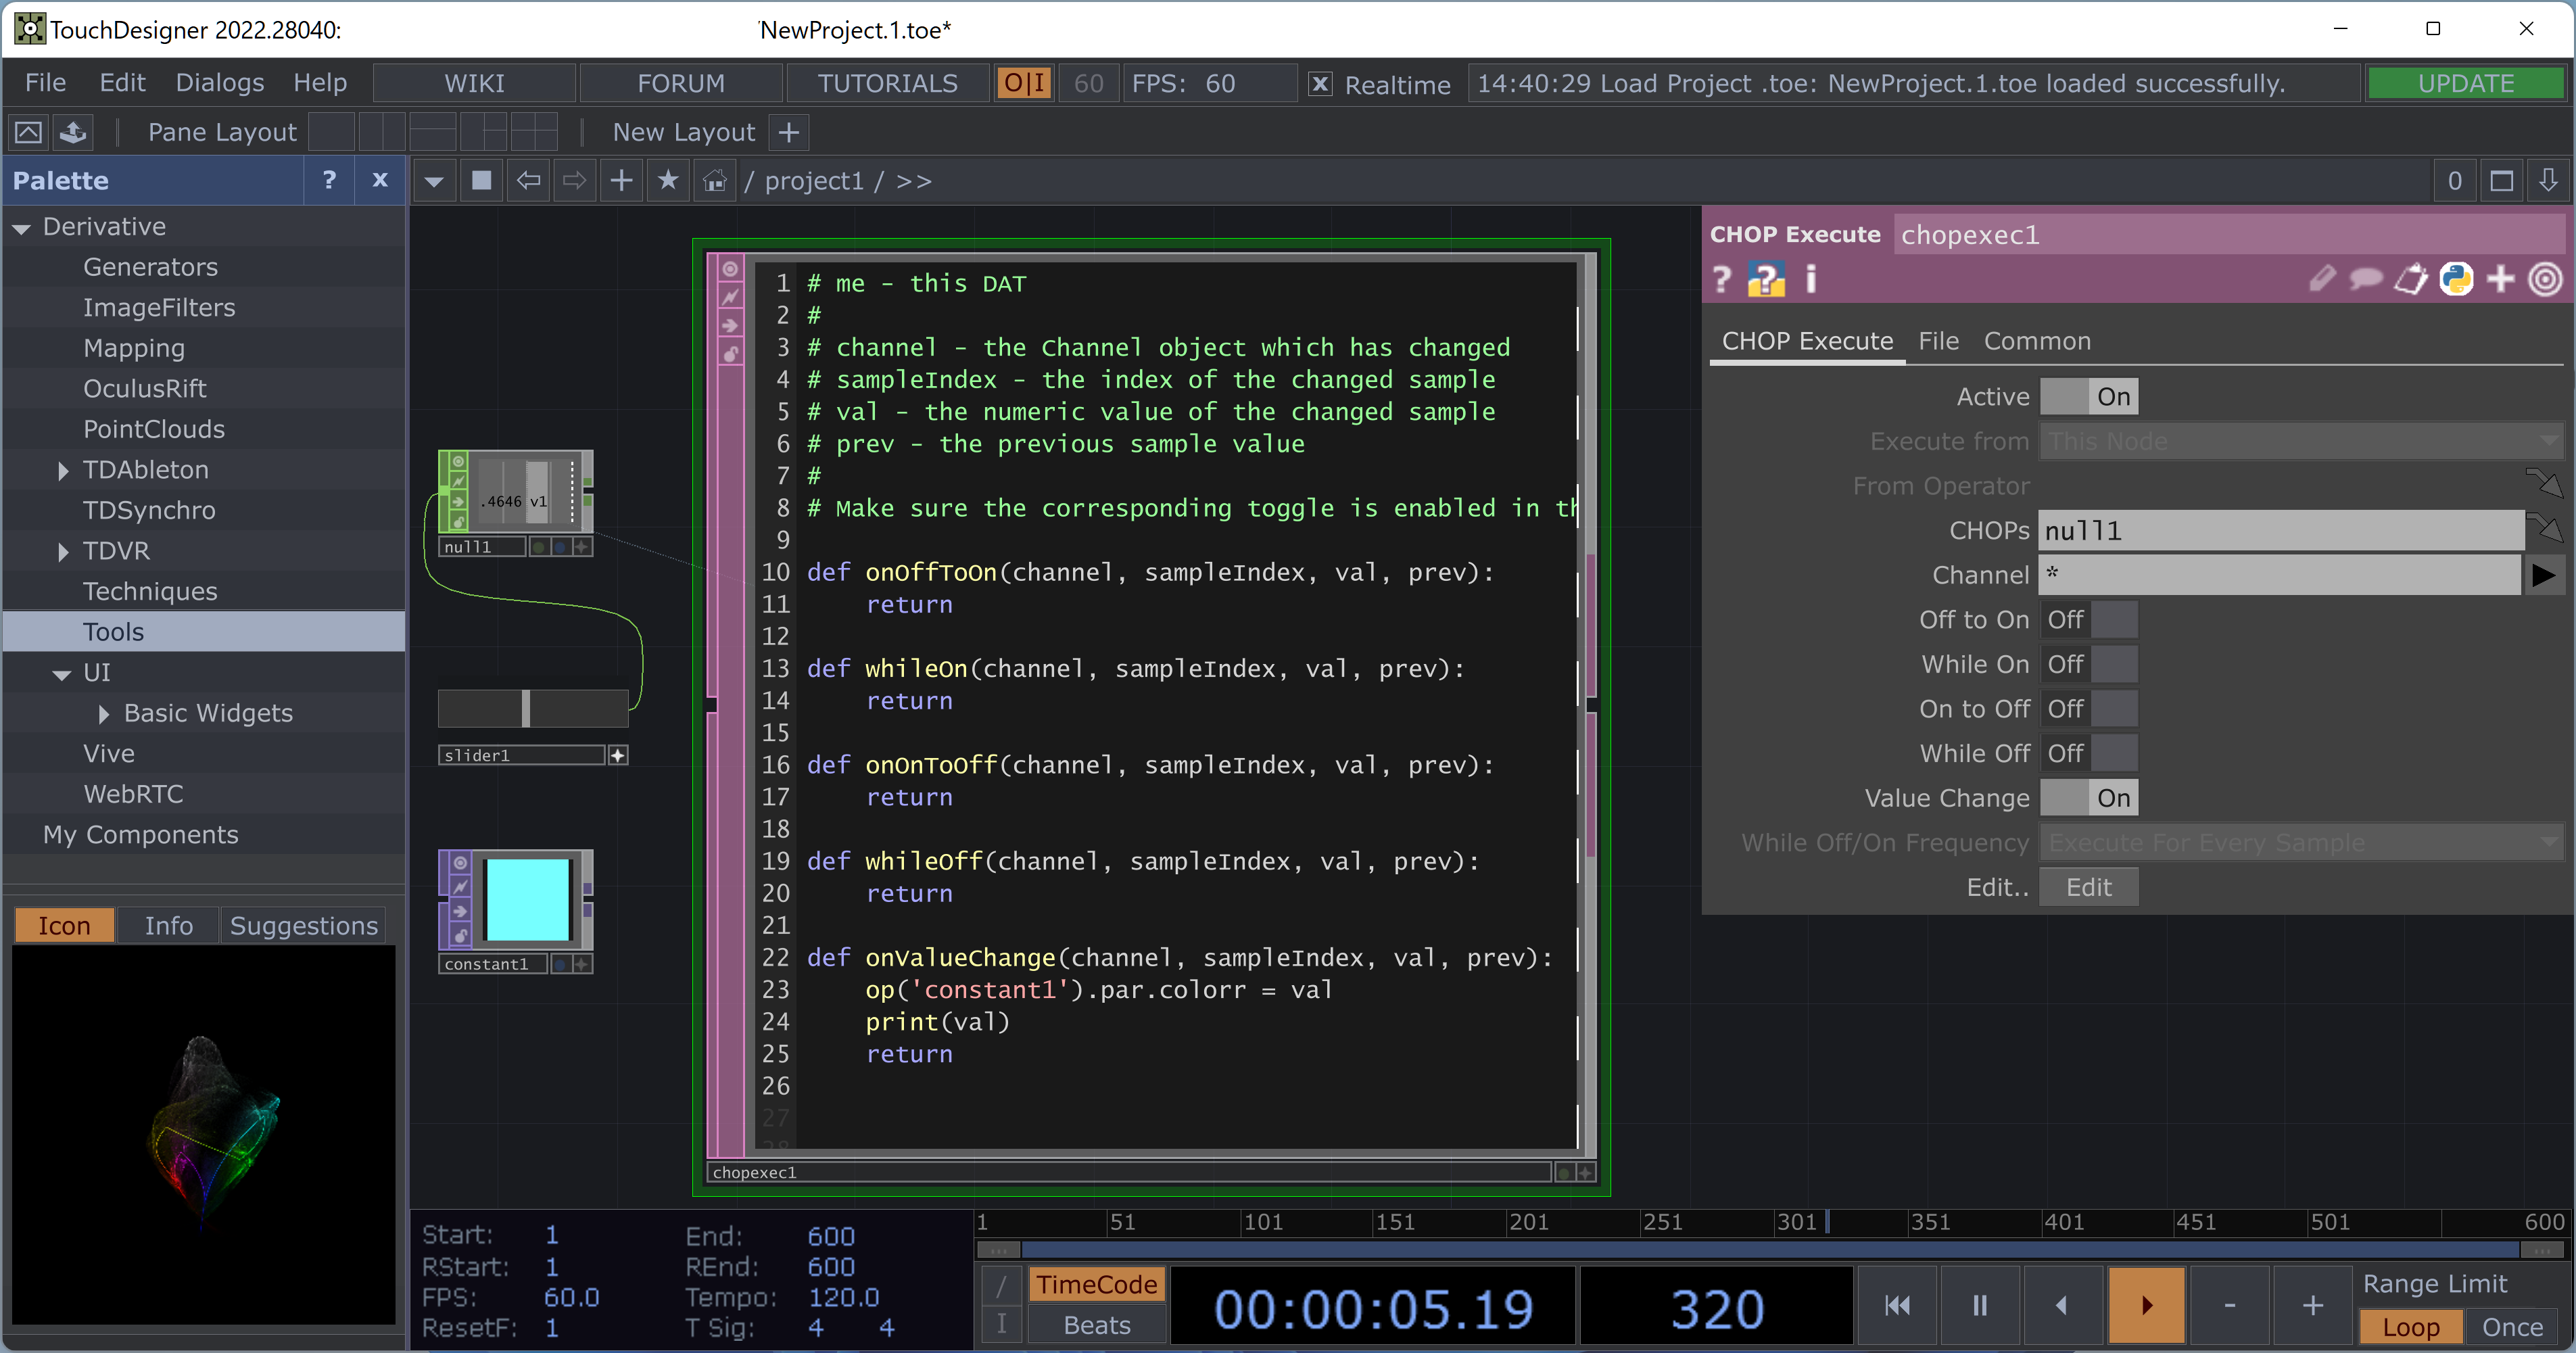
Task: Click the Edit button beside Edit..
Action: [x=2088, y=887]
